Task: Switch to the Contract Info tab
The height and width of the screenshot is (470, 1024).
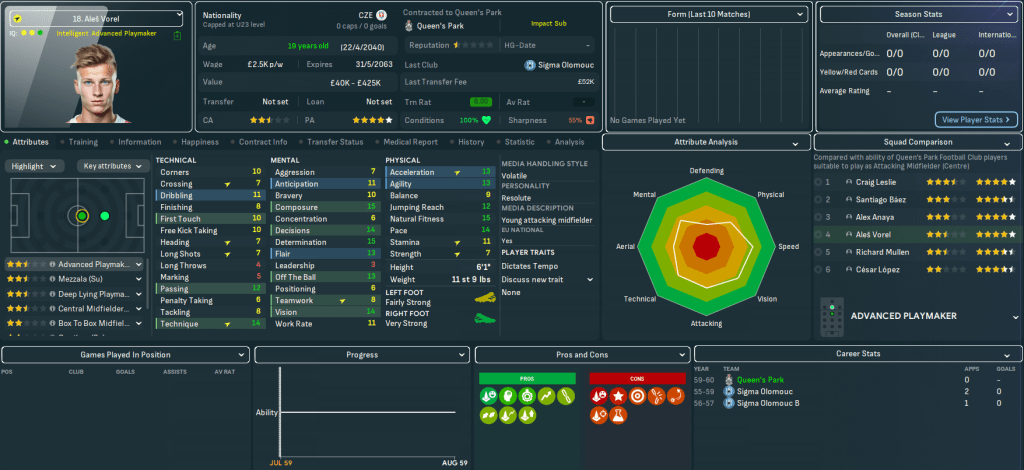Action: [264, 142]
